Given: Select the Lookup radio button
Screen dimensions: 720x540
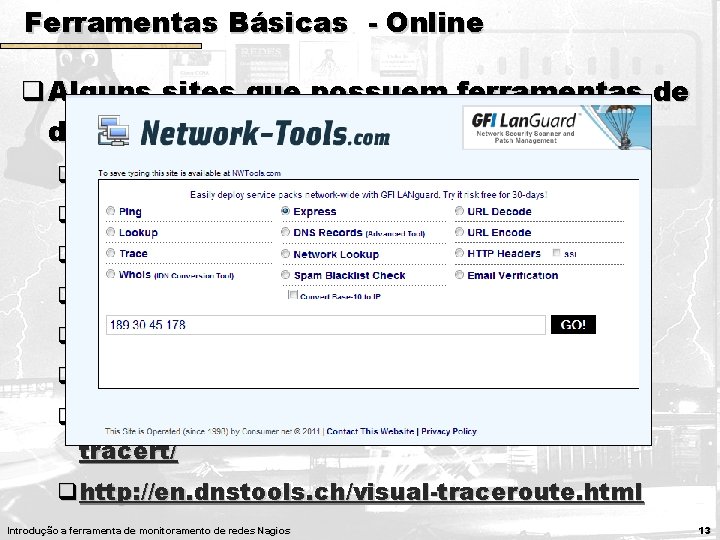Looking at the screenshot, I should 111,232.
